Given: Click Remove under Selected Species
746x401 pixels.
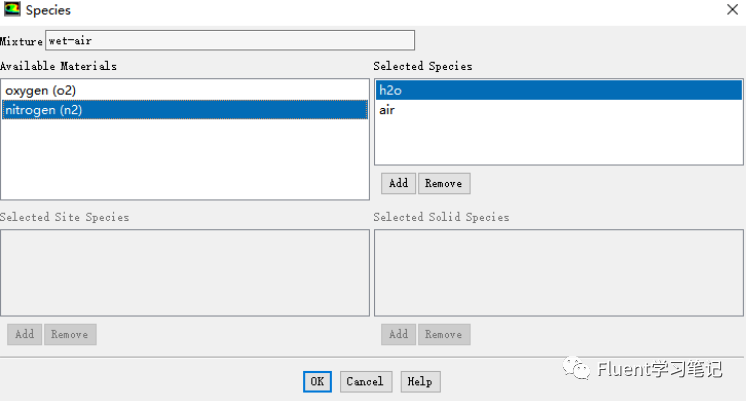Looking at the screenshot, I should pos(444,183).
